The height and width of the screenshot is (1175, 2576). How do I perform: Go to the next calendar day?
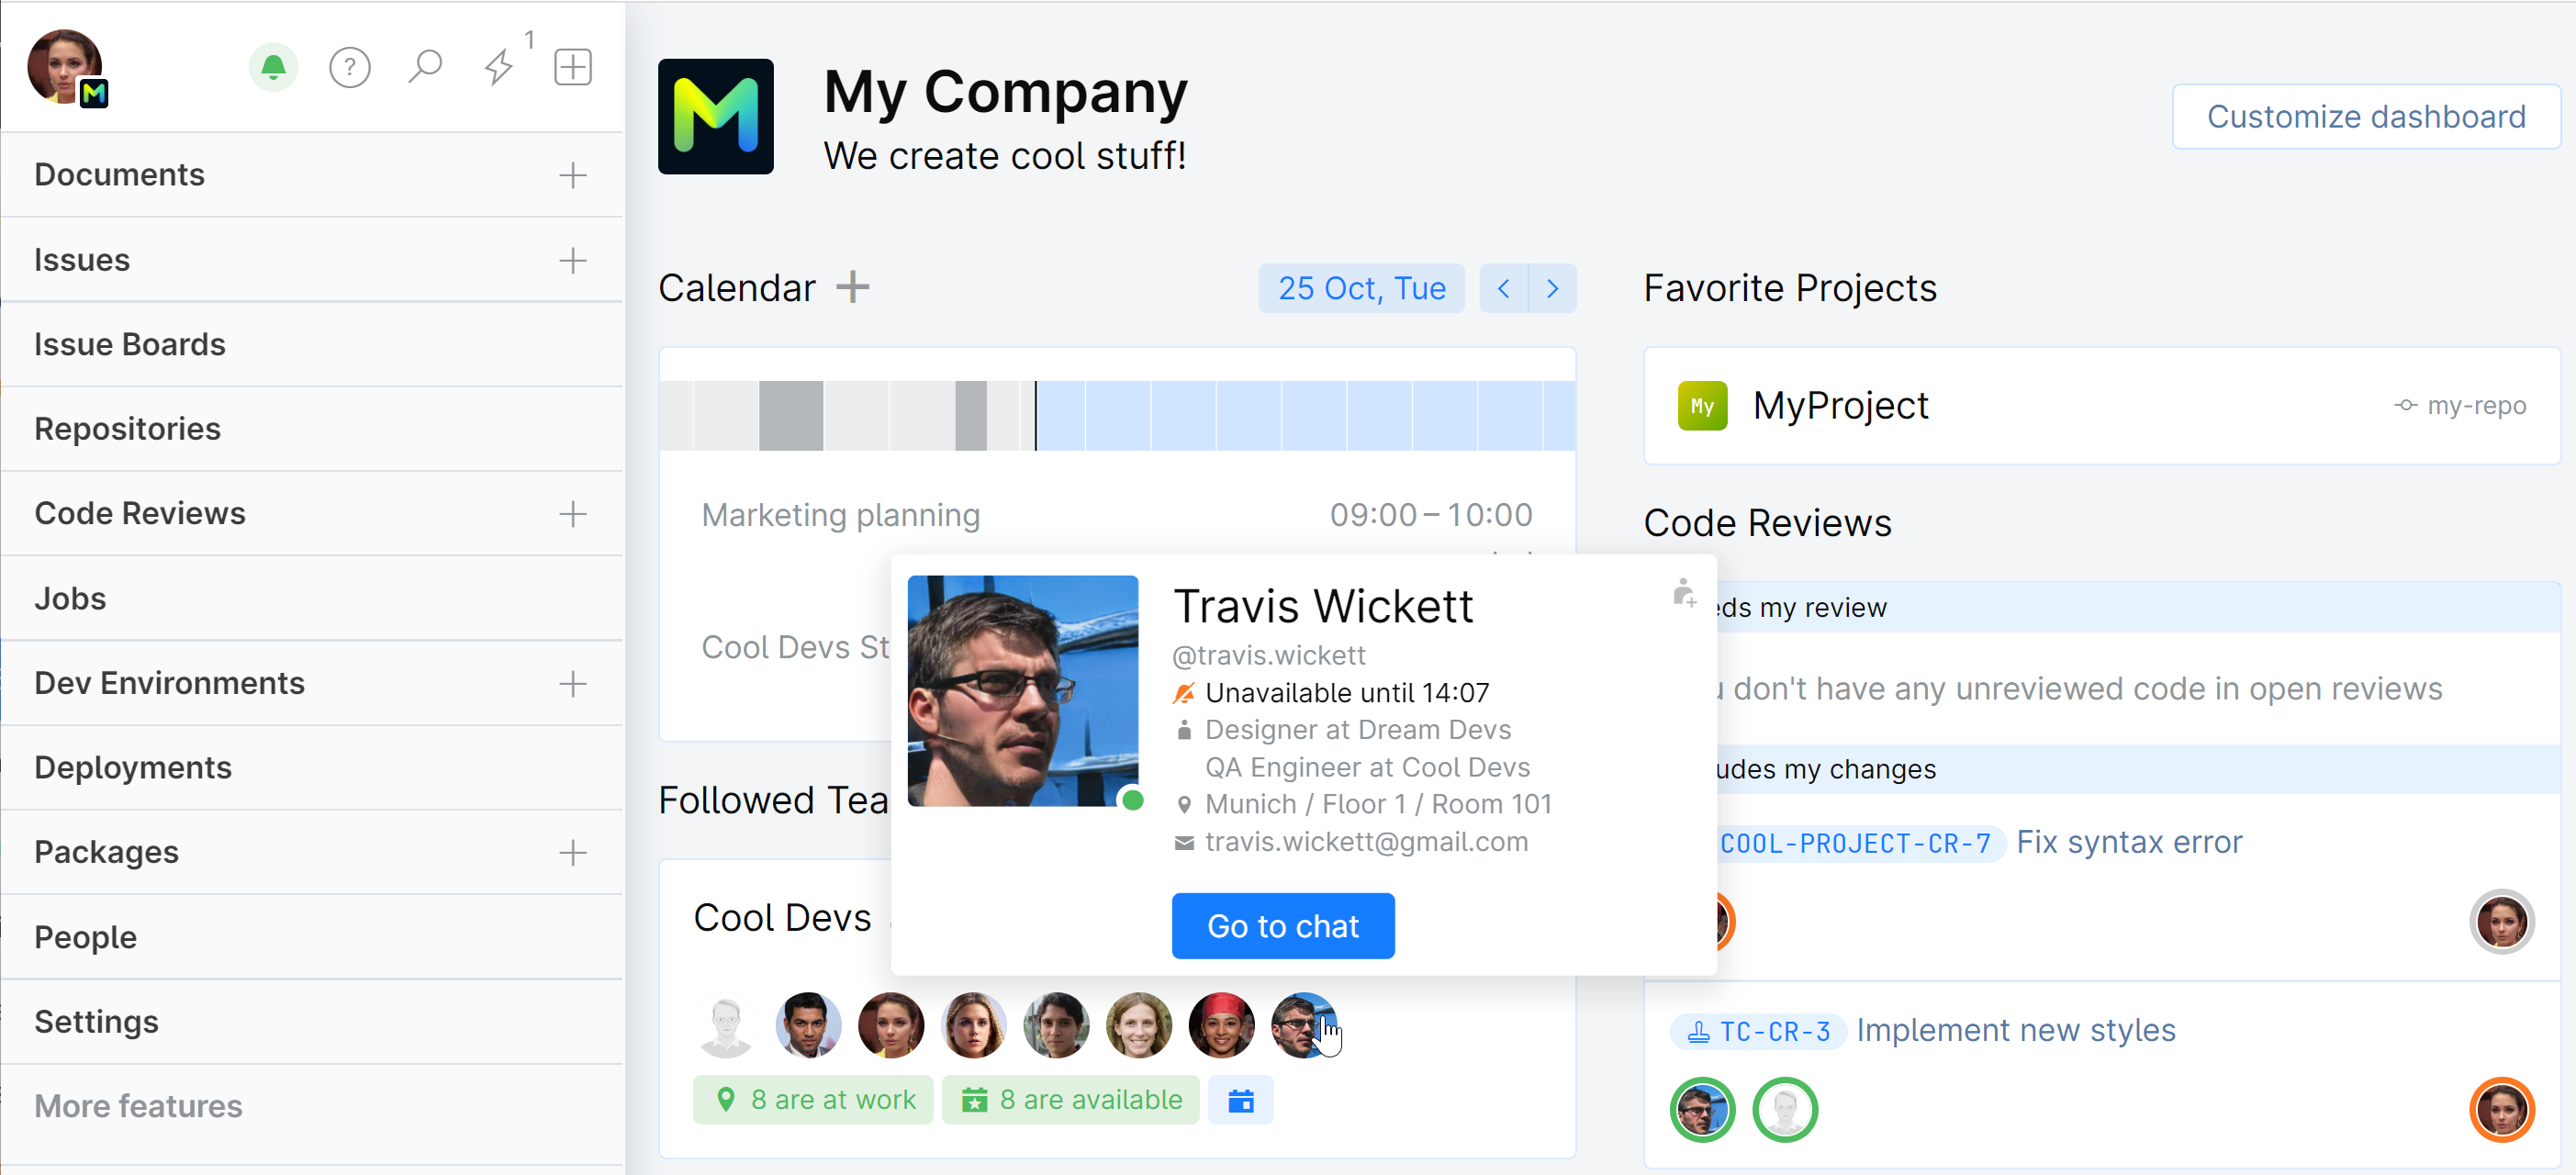click(x=1552, y=289)
